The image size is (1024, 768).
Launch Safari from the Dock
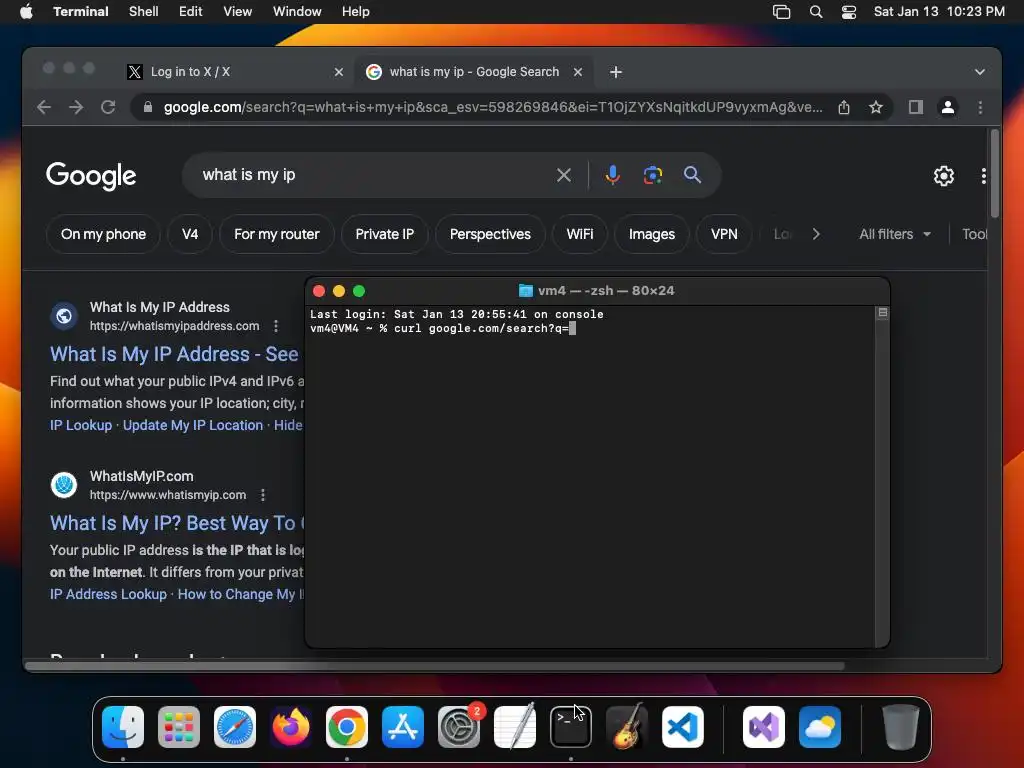(235, 727)
